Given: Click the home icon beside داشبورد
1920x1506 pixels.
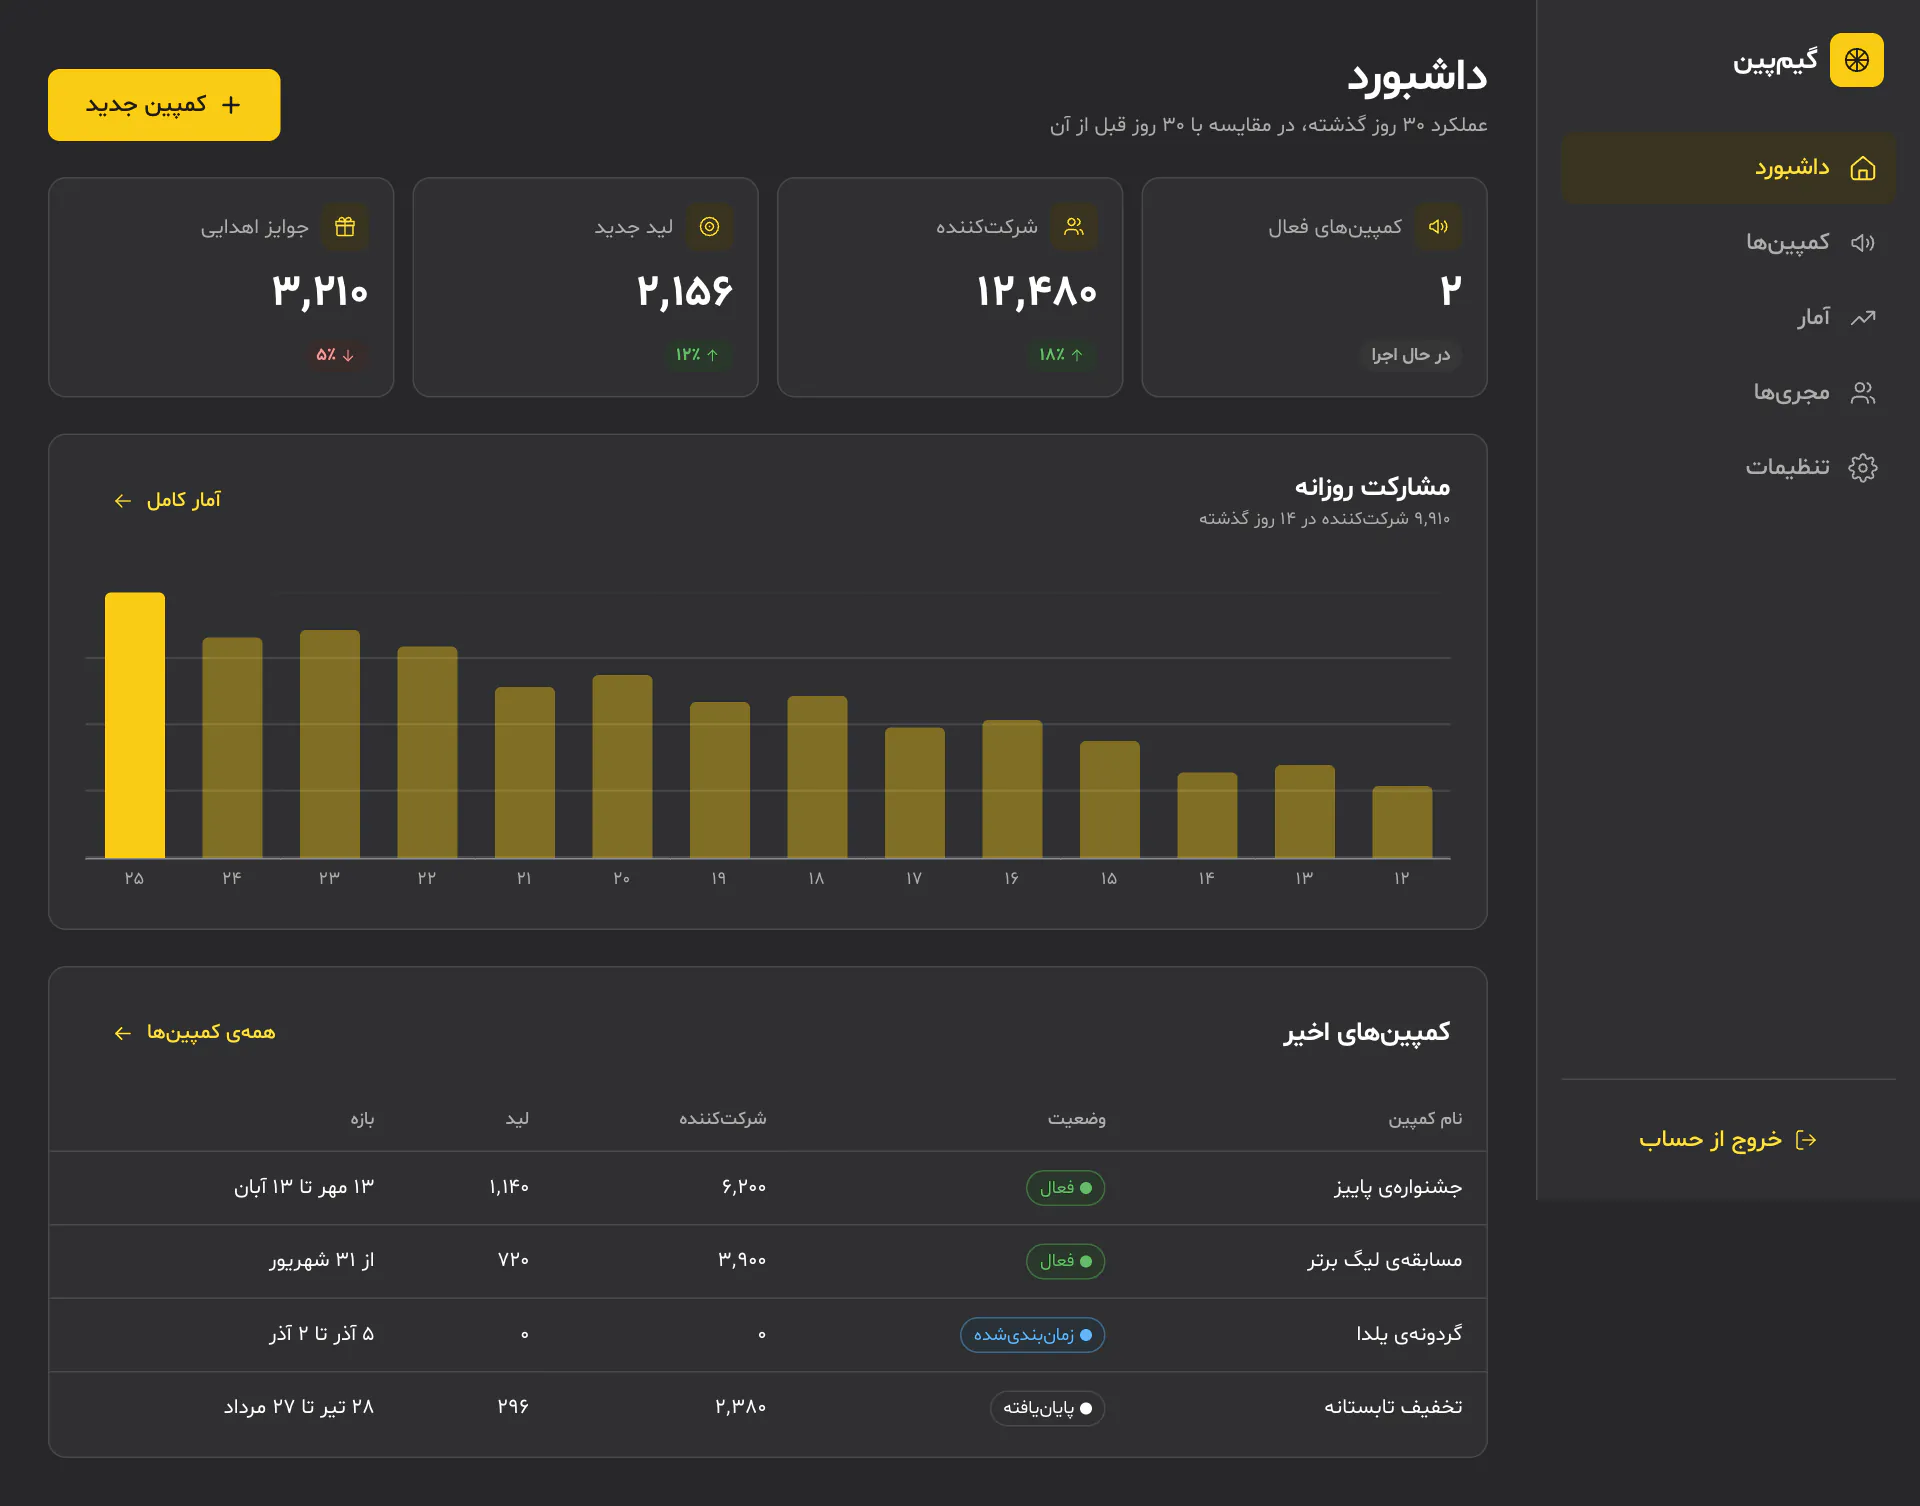Looking at the screenshot, I should [x=1862, y=168].
